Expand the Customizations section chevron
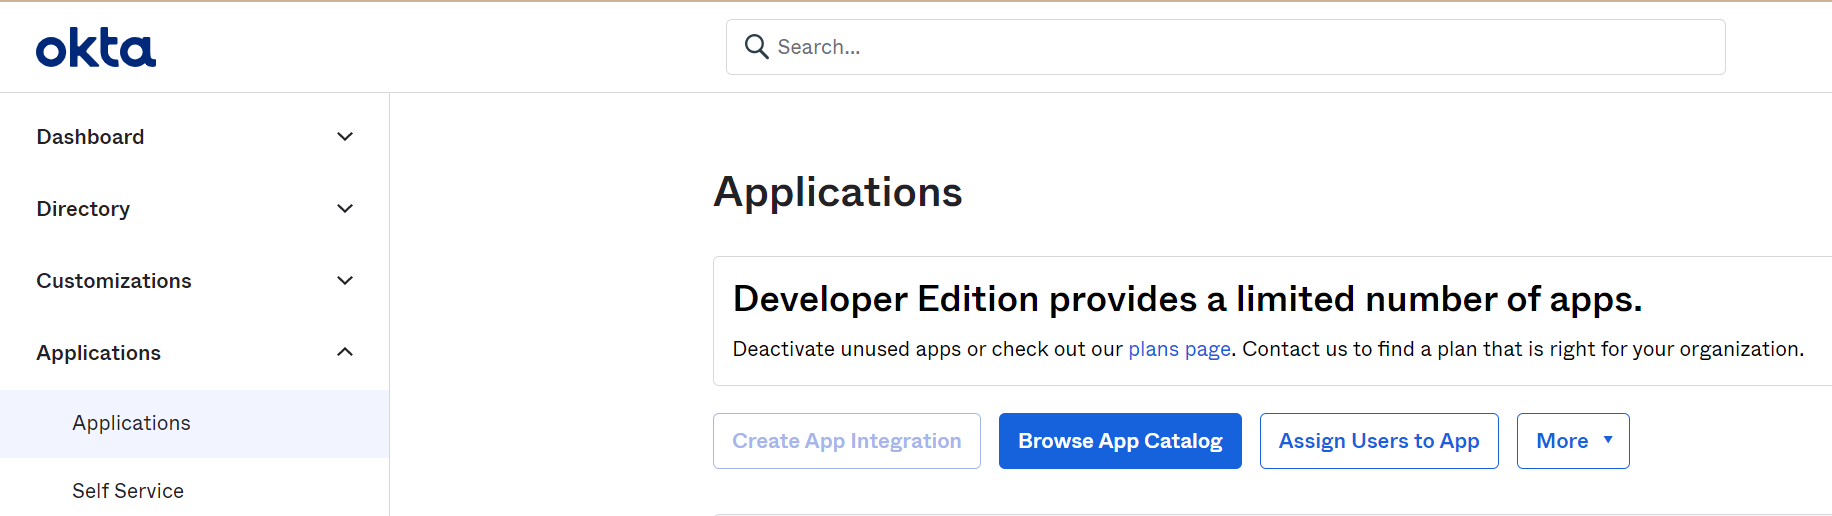The height and width of the screenshot is (516, 1832). click(x=345, y=281)
